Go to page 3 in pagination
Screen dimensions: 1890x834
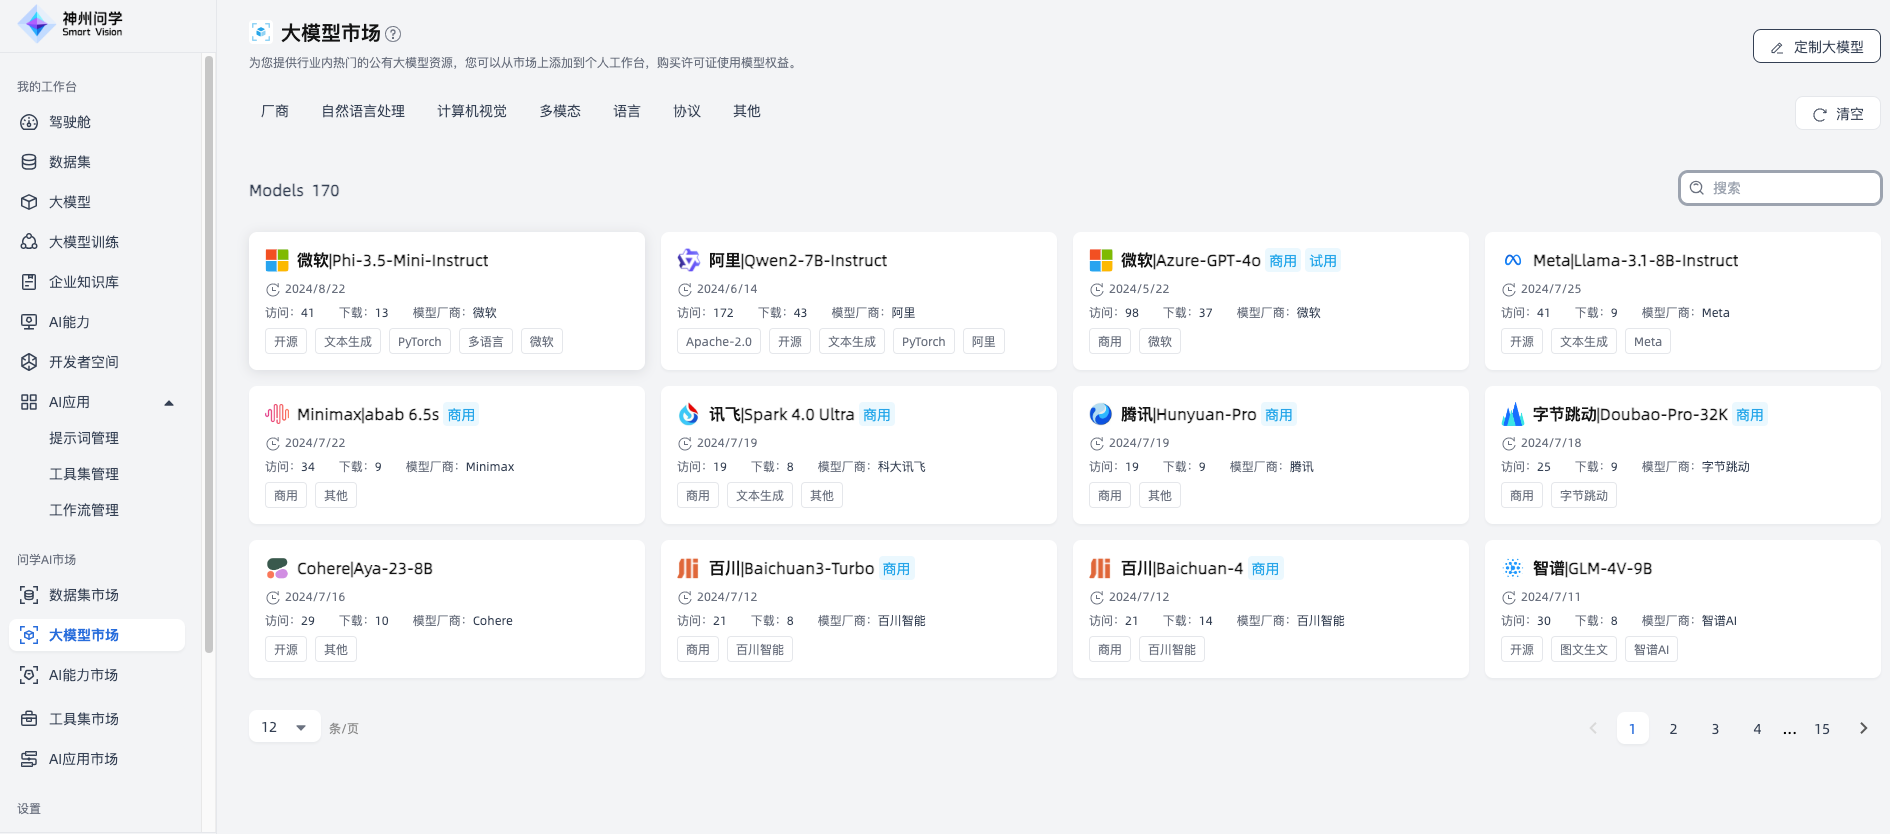pyautogui.click(x=1715, y=729)
